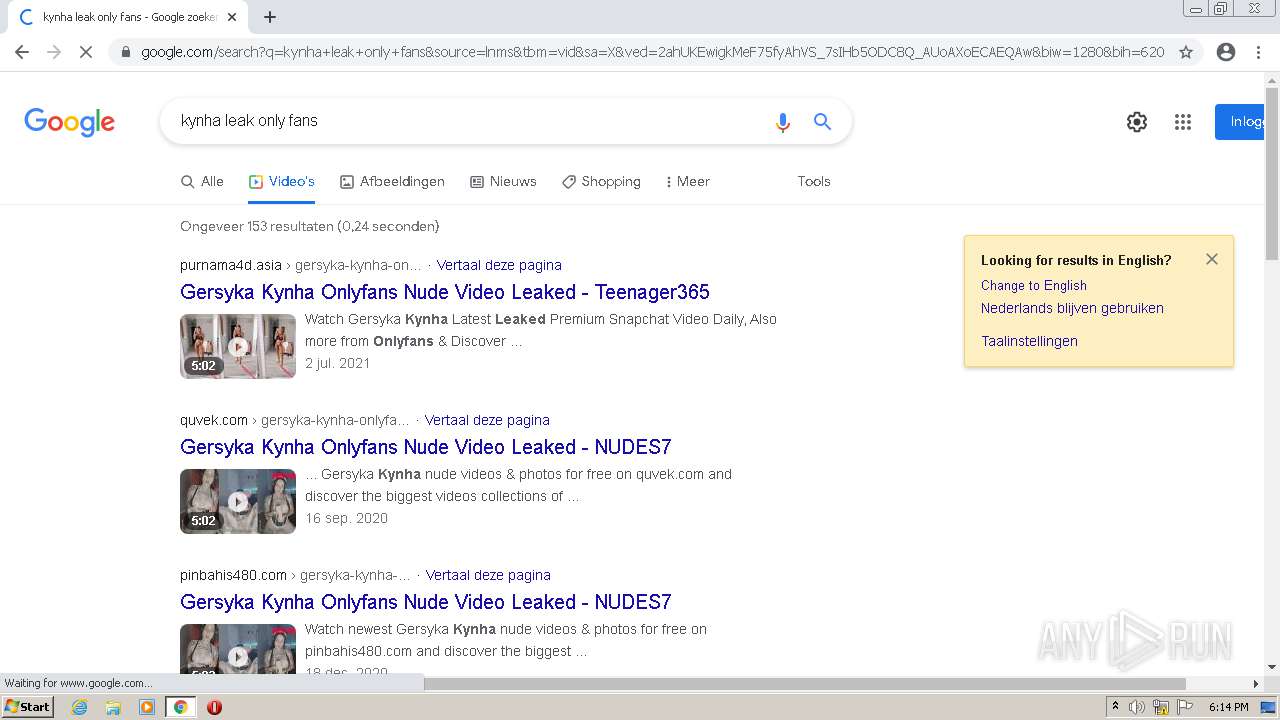Open the volume speaker tray icon
This screenshot has width=1280, height=720.
coord(1137,707)
